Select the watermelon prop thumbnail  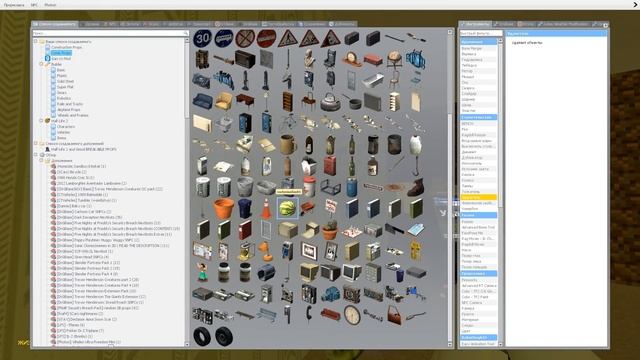(x=287, y=208)
